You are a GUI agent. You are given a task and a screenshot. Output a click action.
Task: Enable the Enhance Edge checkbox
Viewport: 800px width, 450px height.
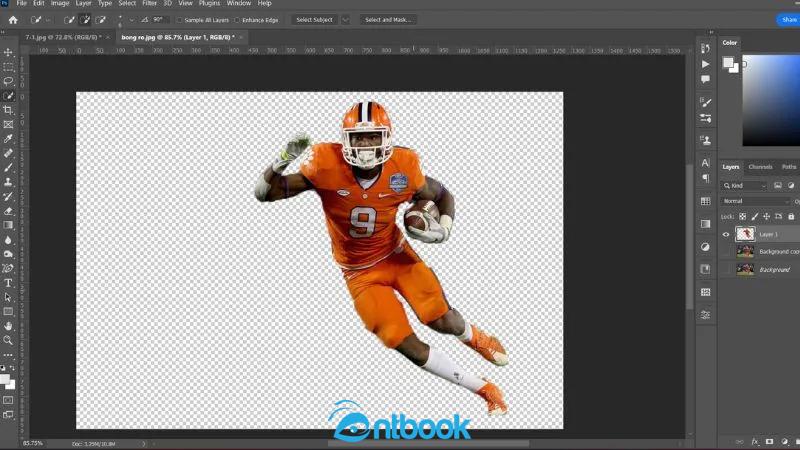236,20
